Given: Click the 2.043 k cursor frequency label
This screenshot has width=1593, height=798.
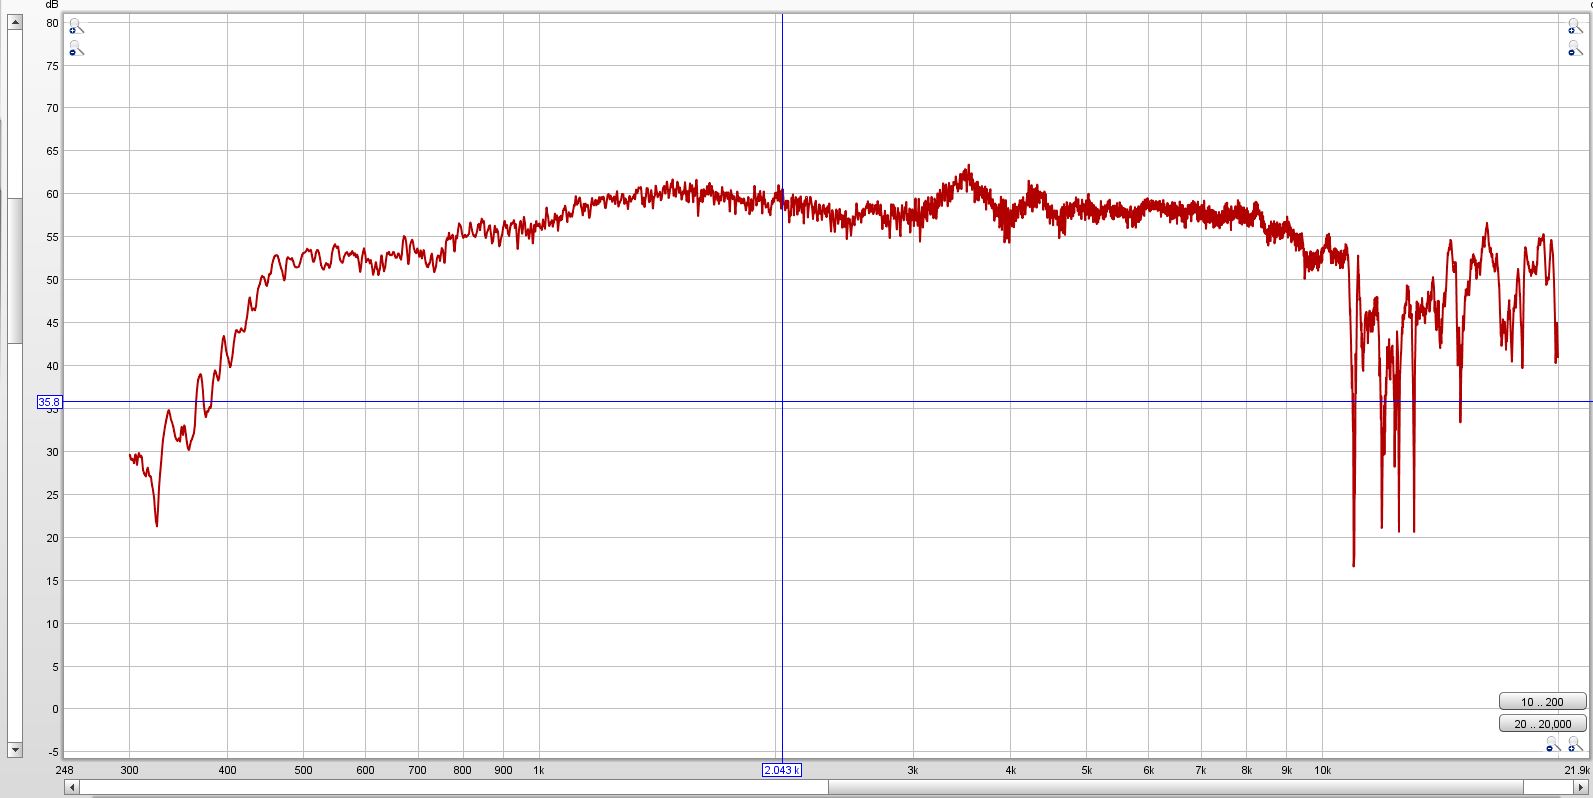Looking at the screenshot, I should [x=781, y=770].
